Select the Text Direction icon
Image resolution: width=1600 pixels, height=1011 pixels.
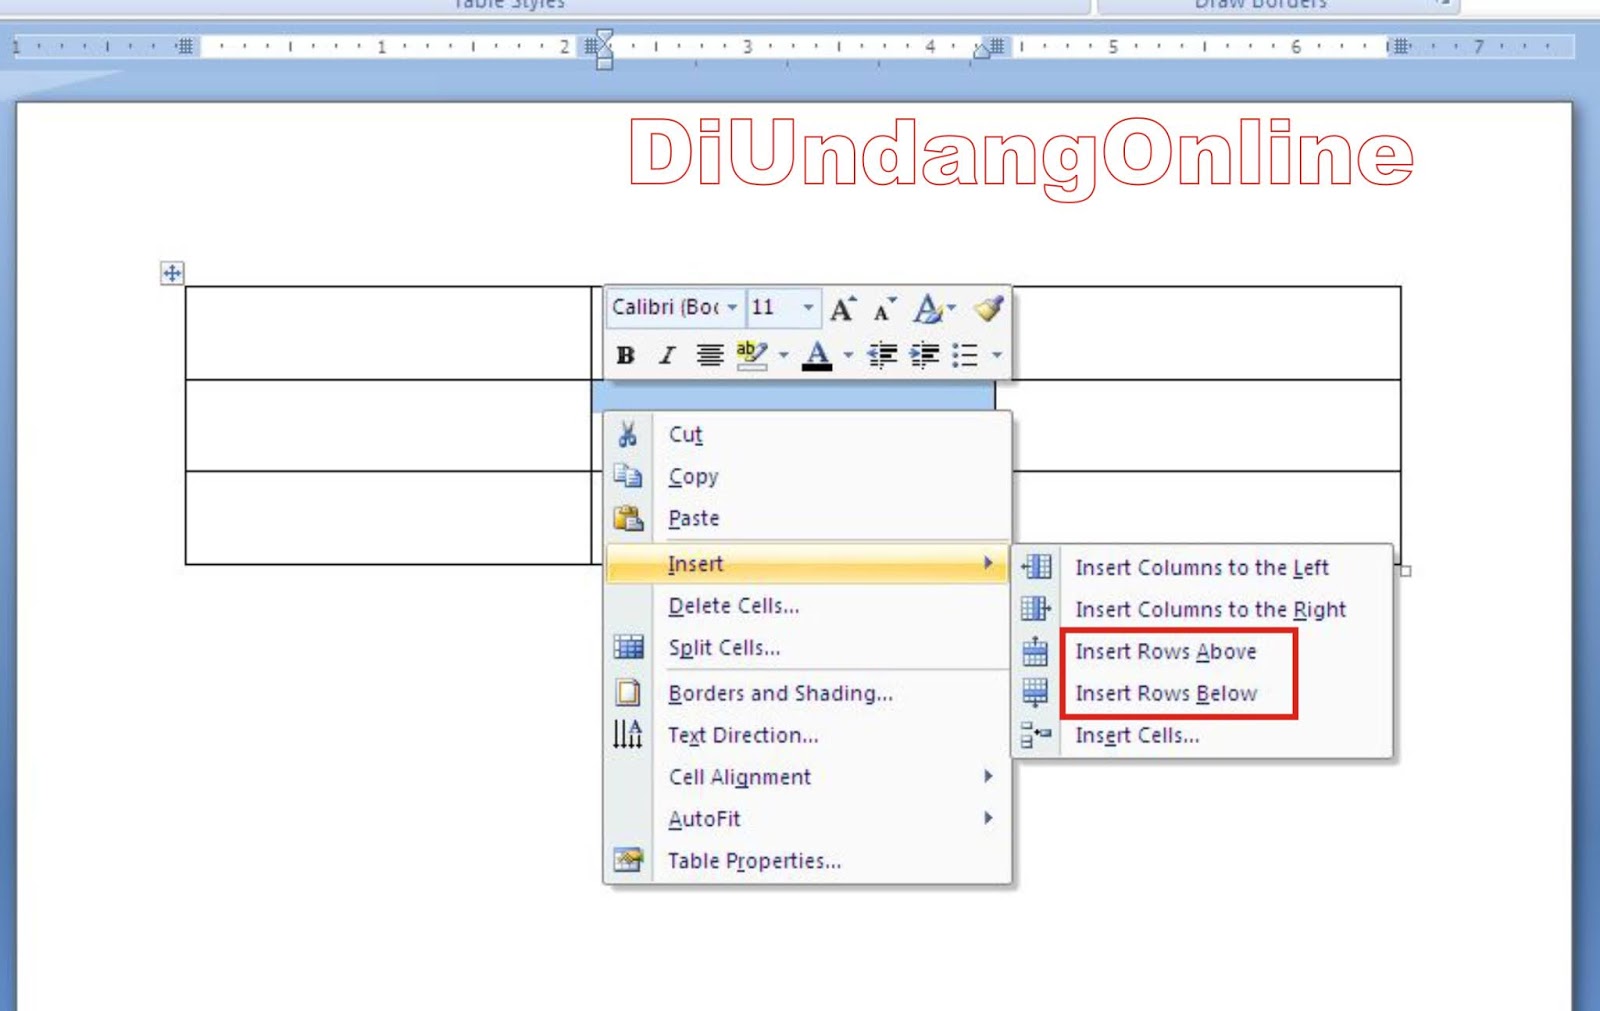627,735
